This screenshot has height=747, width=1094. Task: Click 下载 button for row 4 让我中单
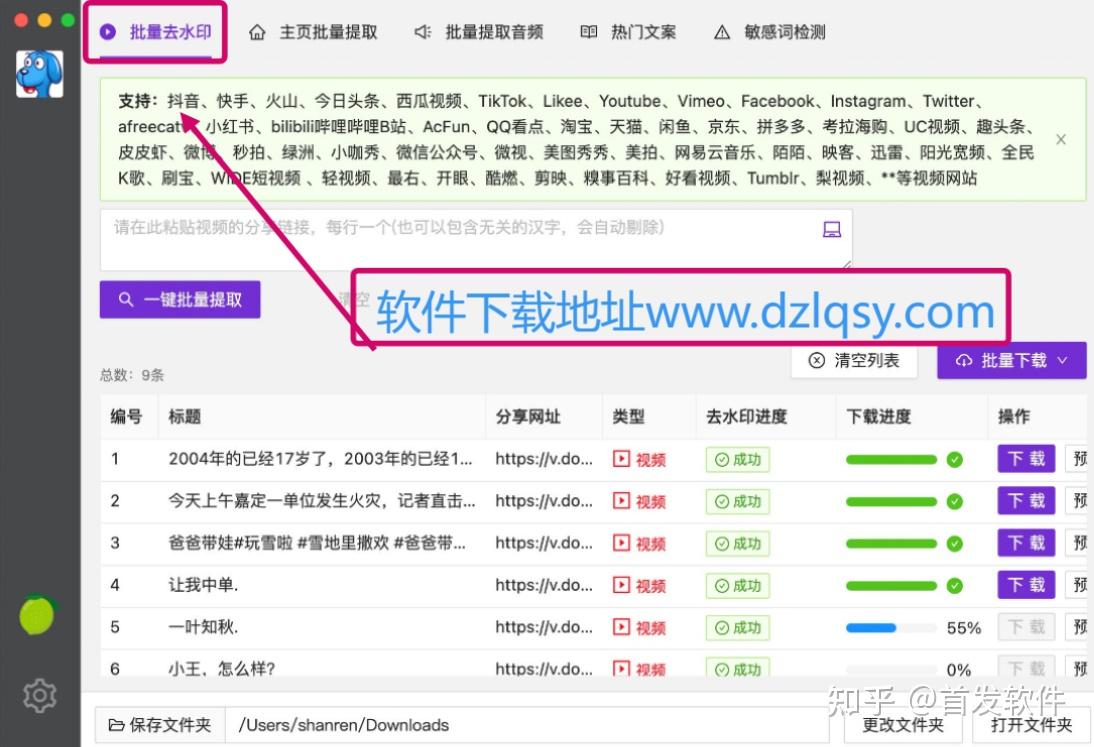coord(1026,584)
